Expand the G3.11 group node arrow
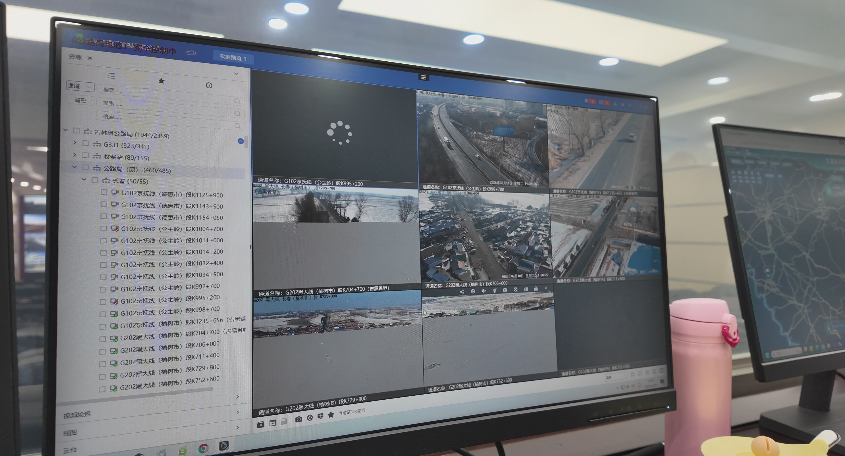The height and width of the screenshot is (456, 845). (x=74, y=144)
